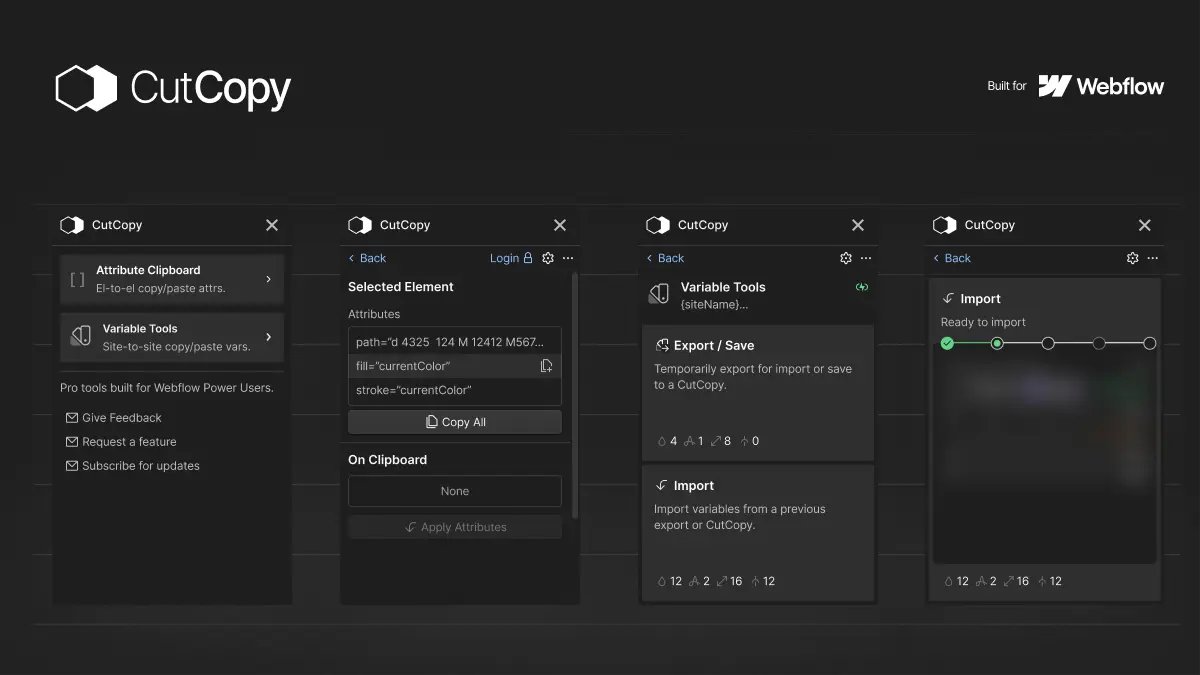Click the green sync icon beside Variable Tools title
This screenshot has height=675, width=1200.
[x=862, y=288]
